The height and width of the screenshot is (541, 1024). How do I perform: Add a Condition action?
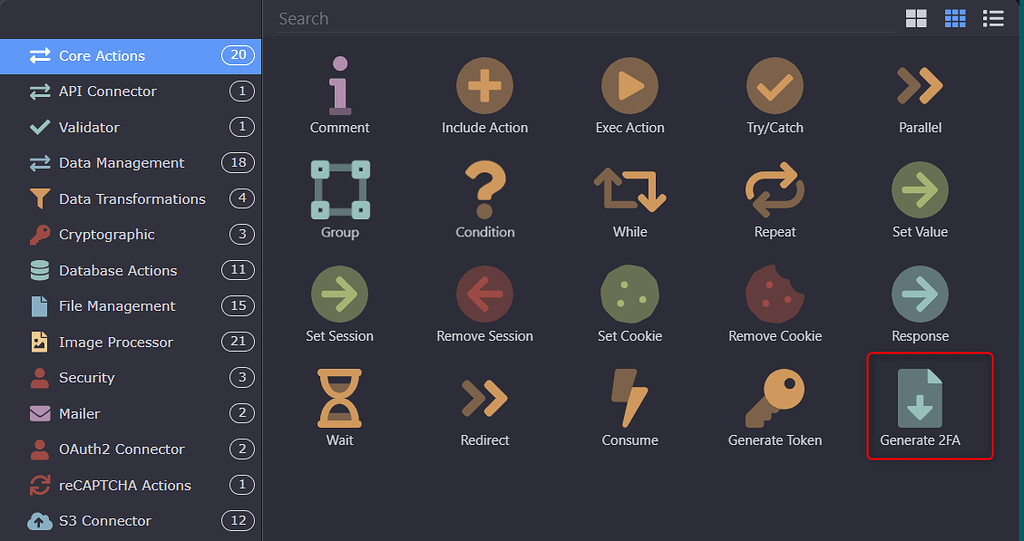[x=484, y=191]
